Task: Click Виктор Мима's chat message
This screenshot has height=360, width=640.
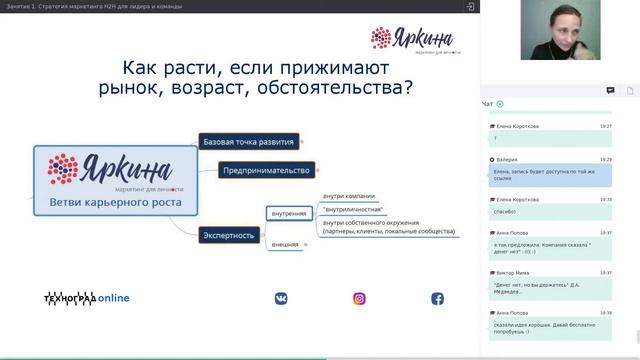Action: coord(550,288)
